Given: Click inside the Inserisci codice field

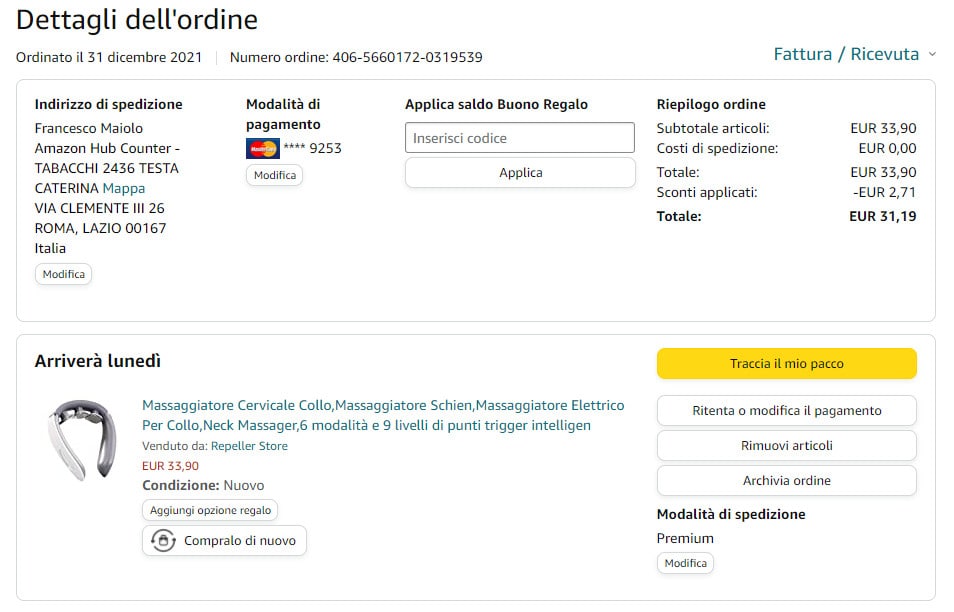Looking at the screenshot, I should 520,138.
